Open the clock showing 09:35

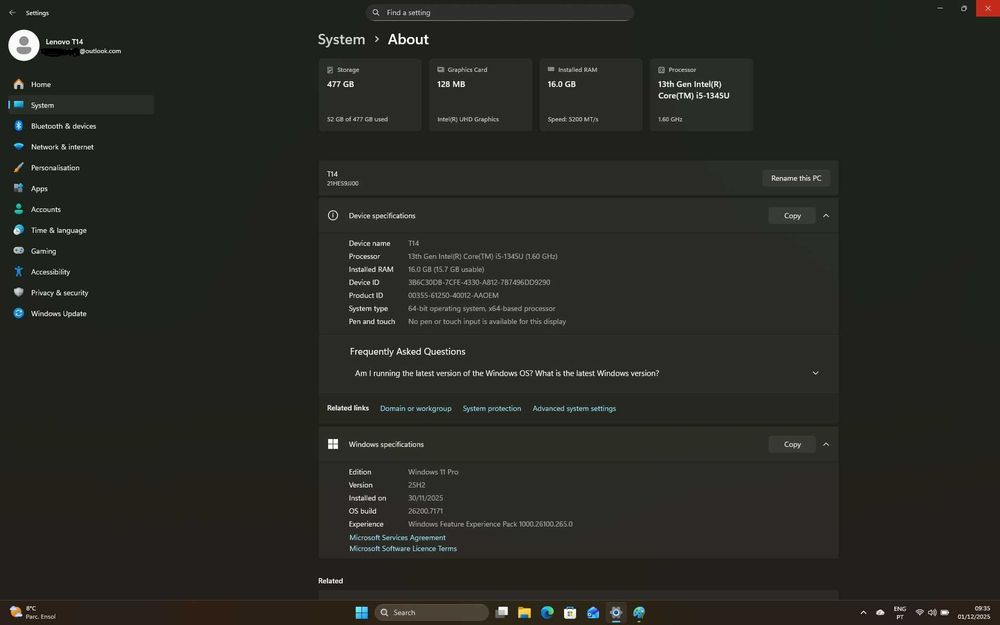[x=974, y=612]
